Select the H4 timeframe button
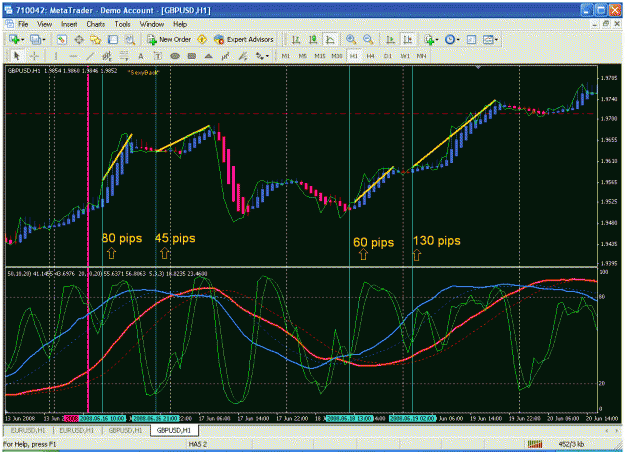 371,56
